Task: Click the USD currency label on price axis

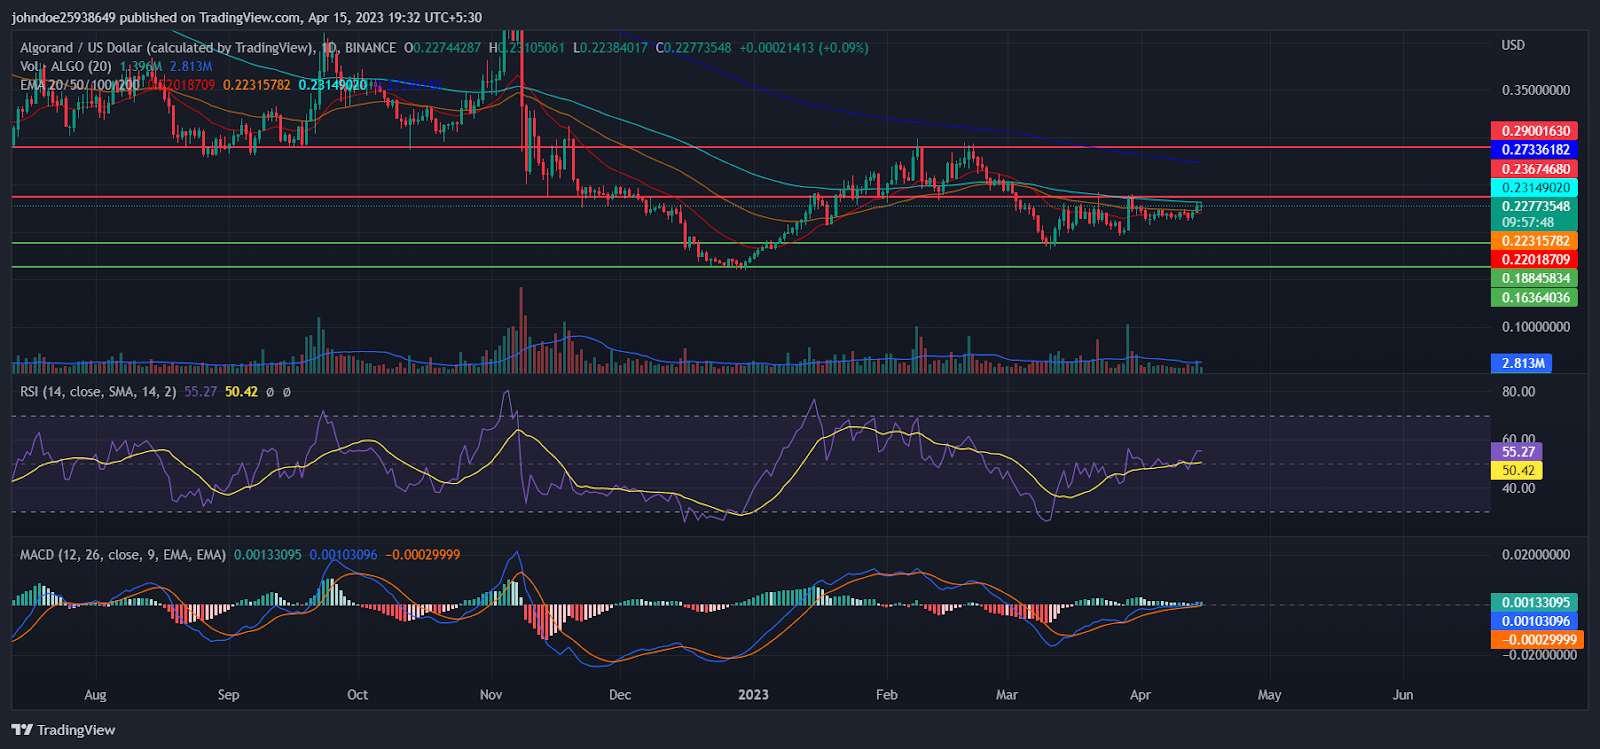Action: pos(1513,45)
